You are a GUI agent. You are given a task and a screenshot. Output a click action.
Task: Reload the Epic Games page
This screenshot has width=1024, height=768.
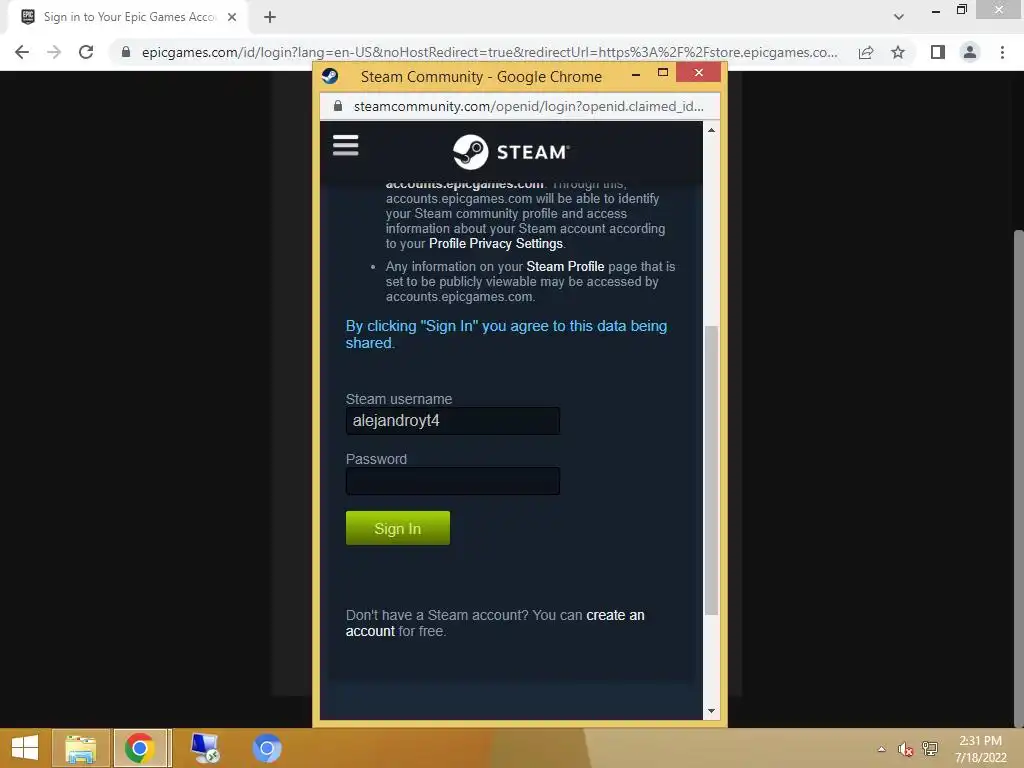tap(86, 52)
